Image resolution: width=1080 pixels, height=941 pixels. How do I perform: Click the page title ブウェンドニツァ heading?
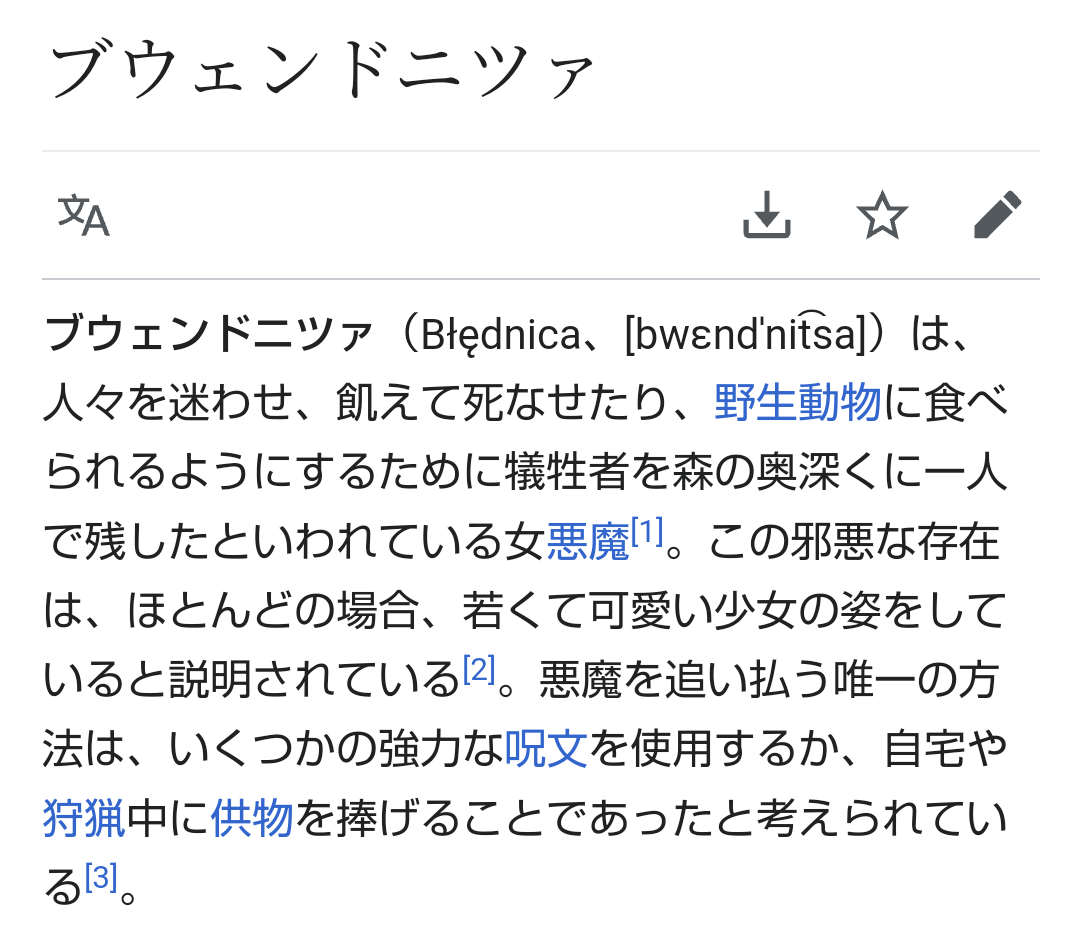pyautogui.click(x=322, y=72)
